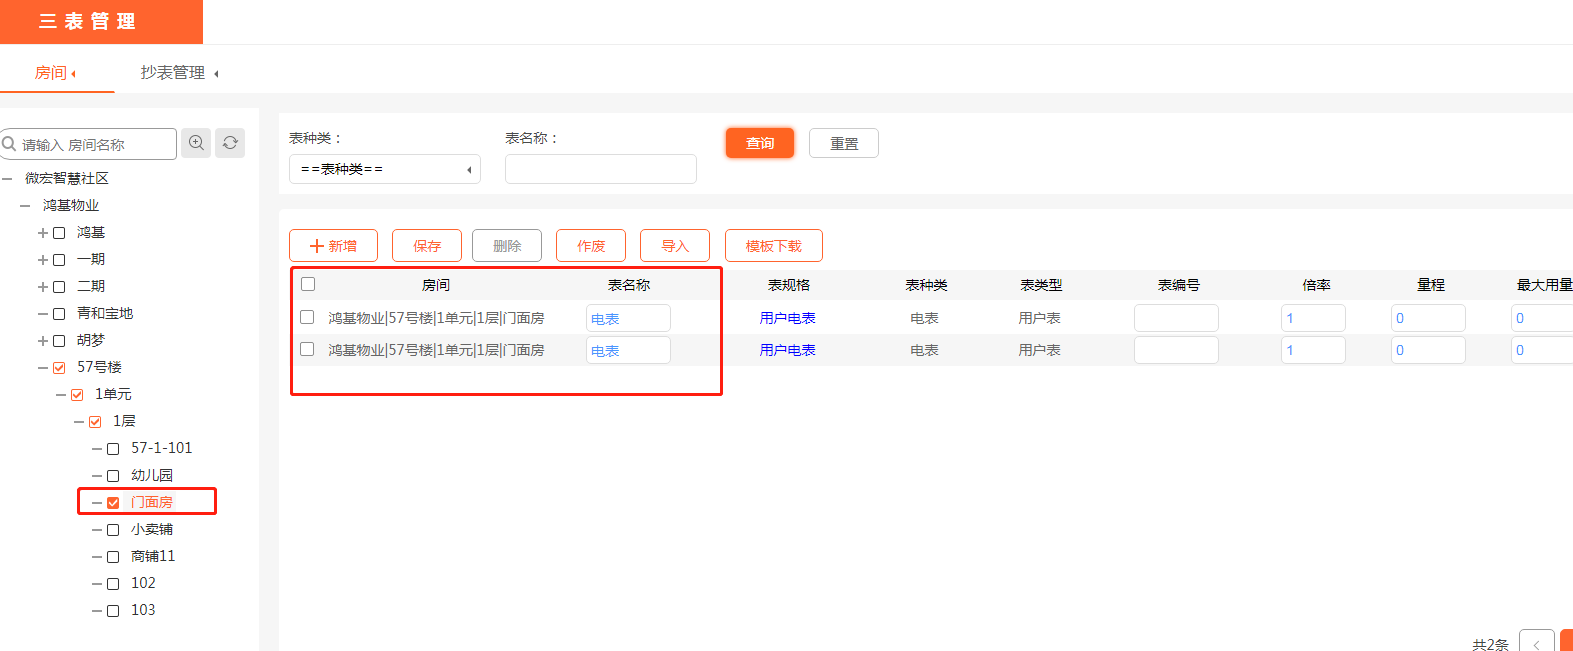Click the magnifier icon in room name search box
The height and width of the screenshot is (651, 1573).
coord(10,144)
